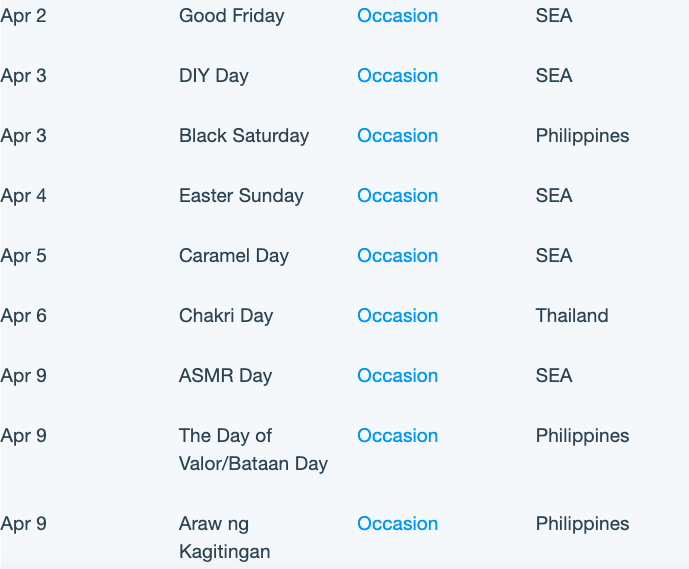Open Occasion link for Valor/Bataan Day
The image size is (689, 569).
397,435
